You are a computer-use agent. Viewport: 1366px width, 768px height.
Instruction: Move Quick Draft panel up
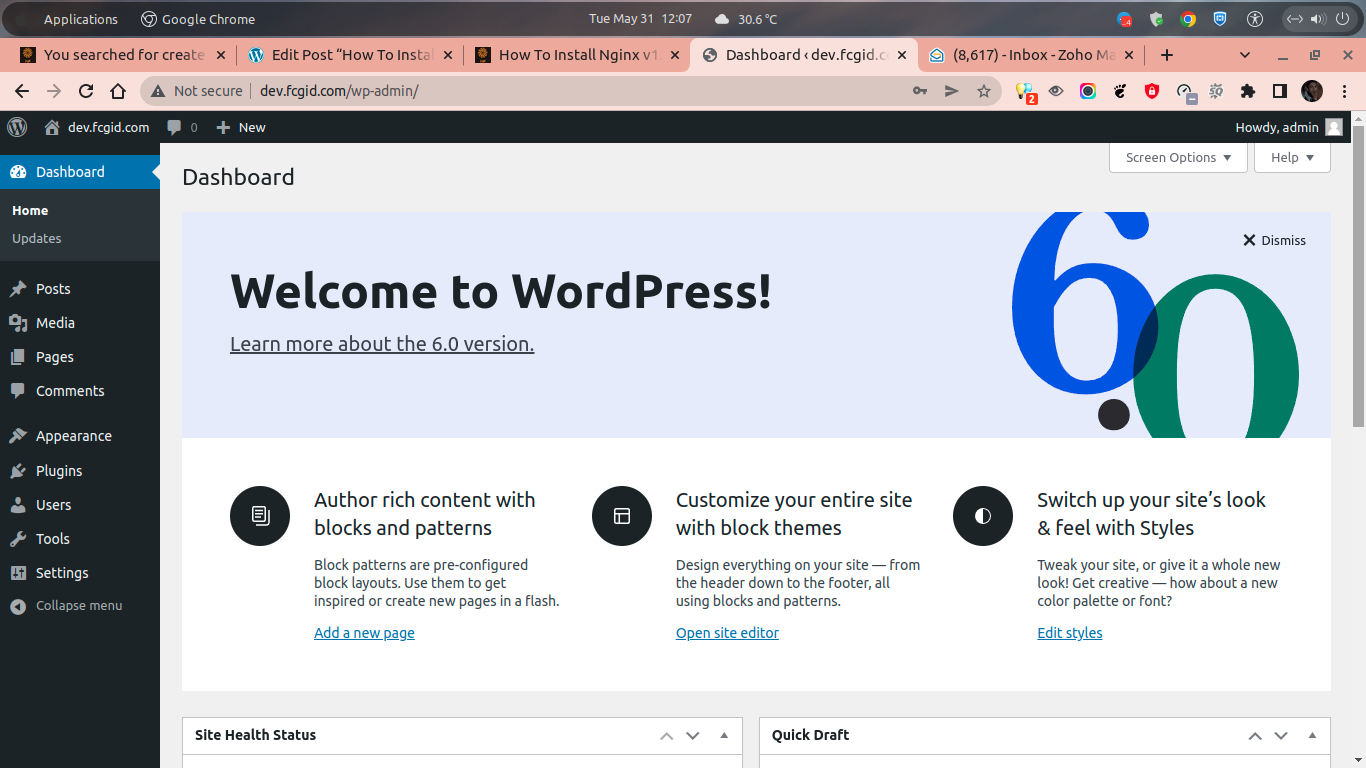[x=1255, y=736]
